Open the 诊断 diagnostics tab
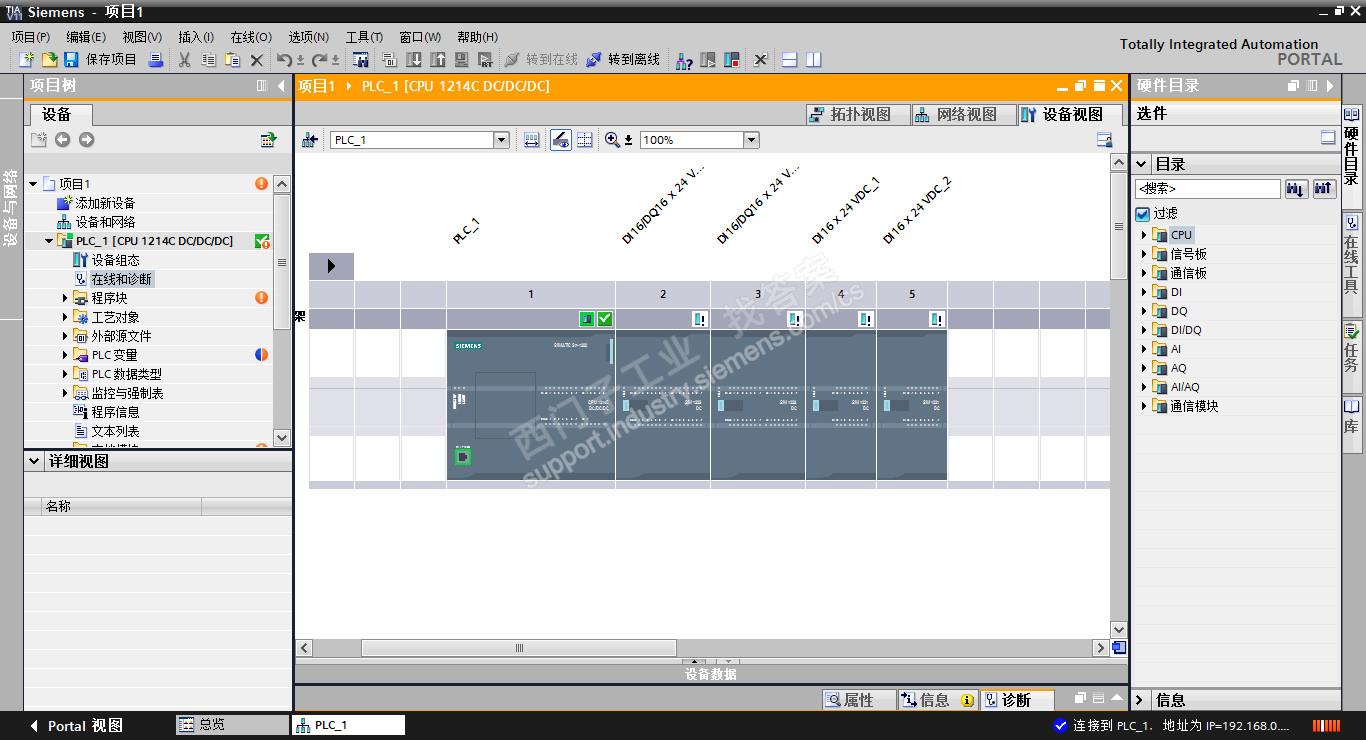Screen dimensions: 1366x740 pos(1016,700)
